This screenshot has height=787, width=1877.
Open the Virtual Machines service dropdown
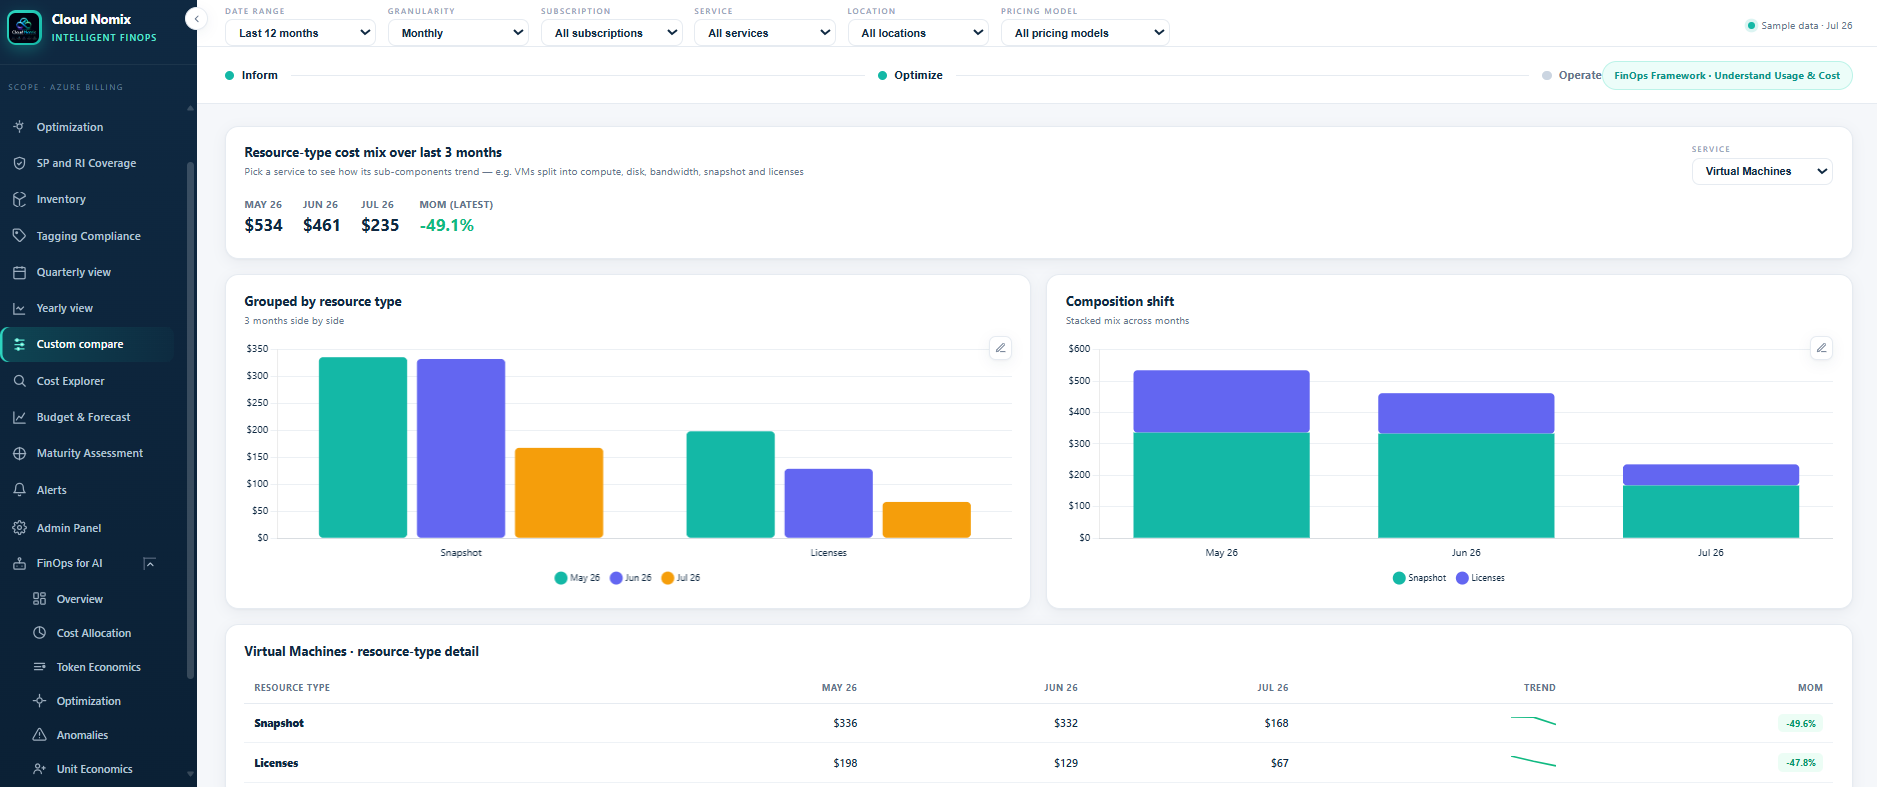(x=1762, y=171)
